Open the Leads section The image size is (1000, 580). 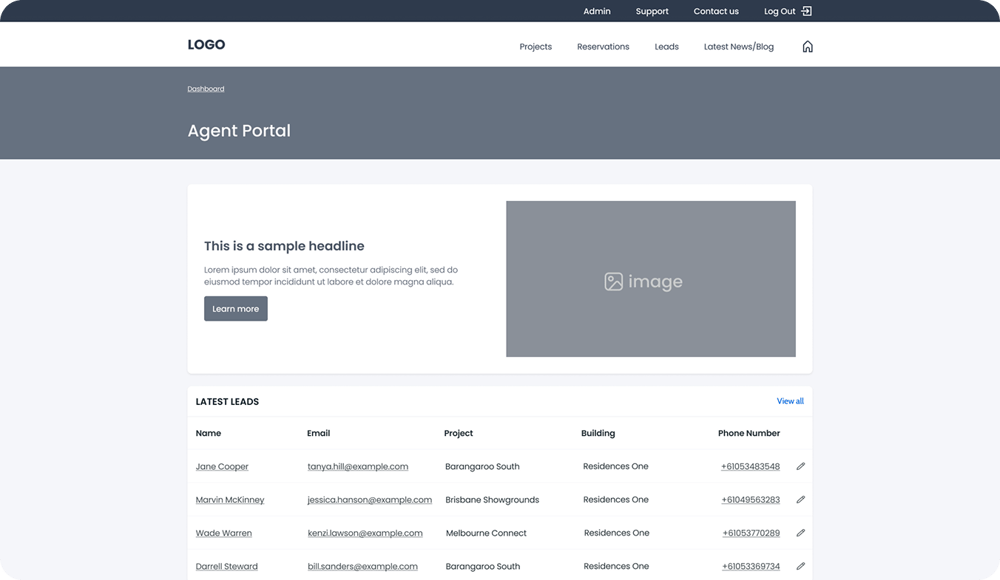coord(666,46)
